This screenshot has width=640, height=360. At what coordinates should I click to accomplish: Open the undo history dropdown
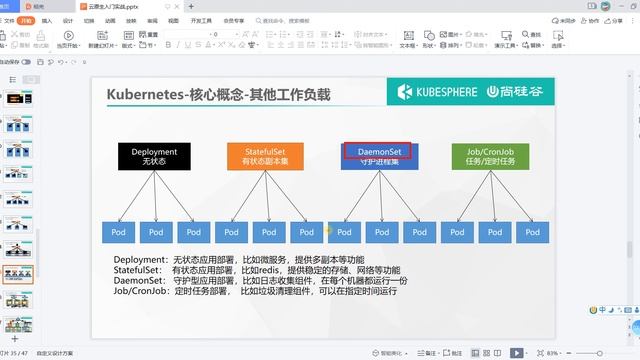click(66, 62)
